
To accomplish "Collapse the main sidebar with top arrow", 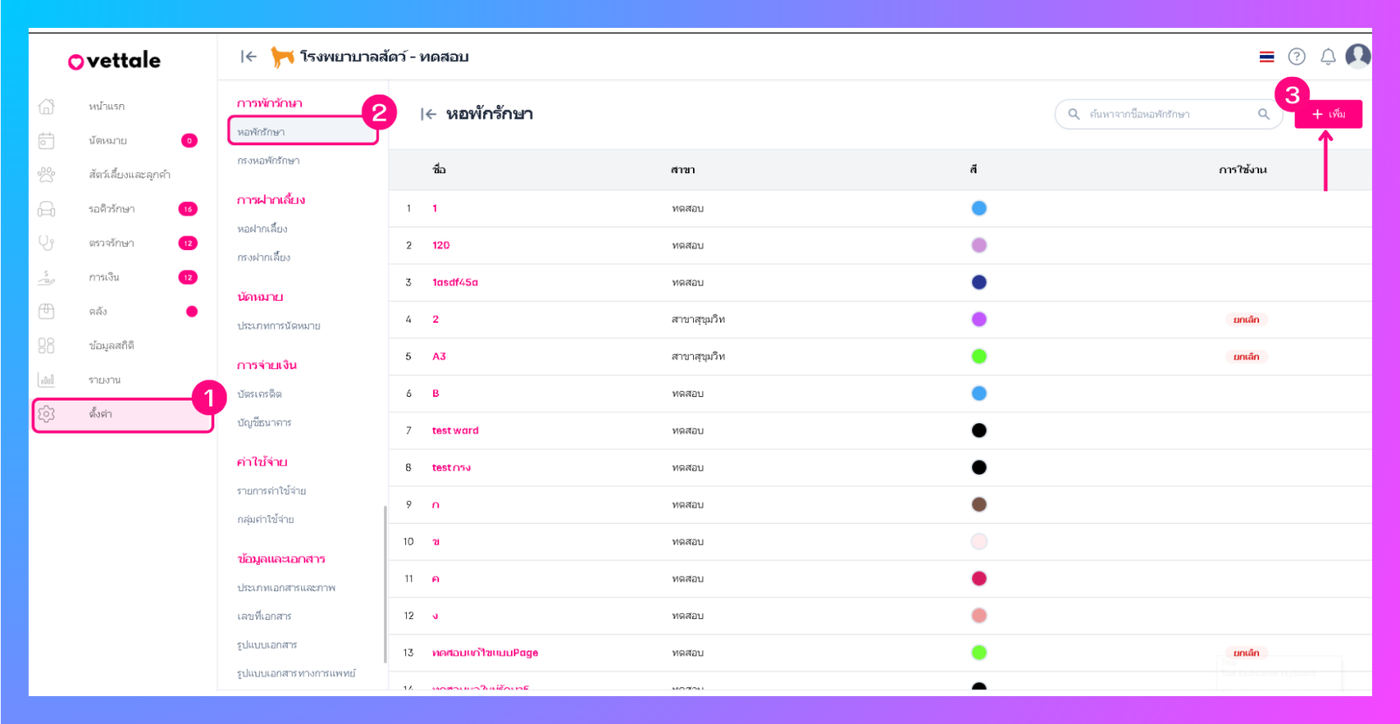I will [x=249, y=57].
